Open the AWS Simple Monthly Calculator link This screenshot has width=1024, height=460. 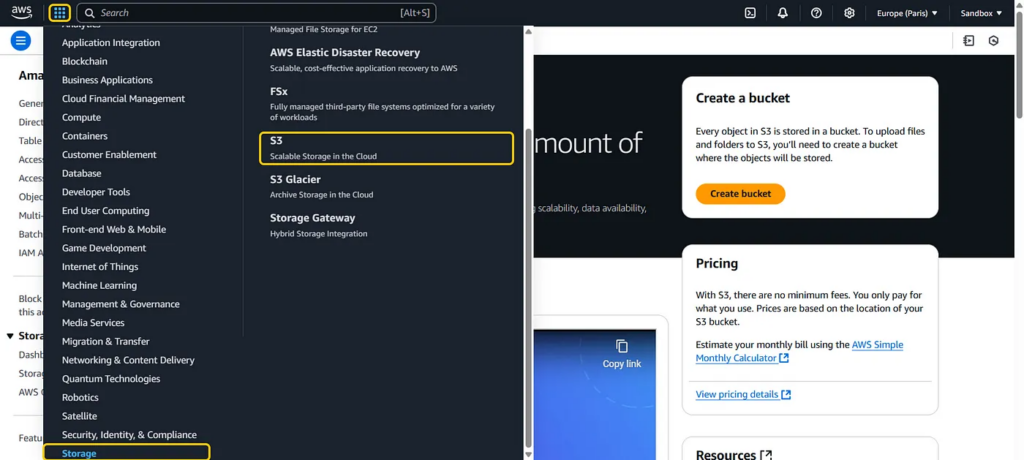click(x=799, y=351)
